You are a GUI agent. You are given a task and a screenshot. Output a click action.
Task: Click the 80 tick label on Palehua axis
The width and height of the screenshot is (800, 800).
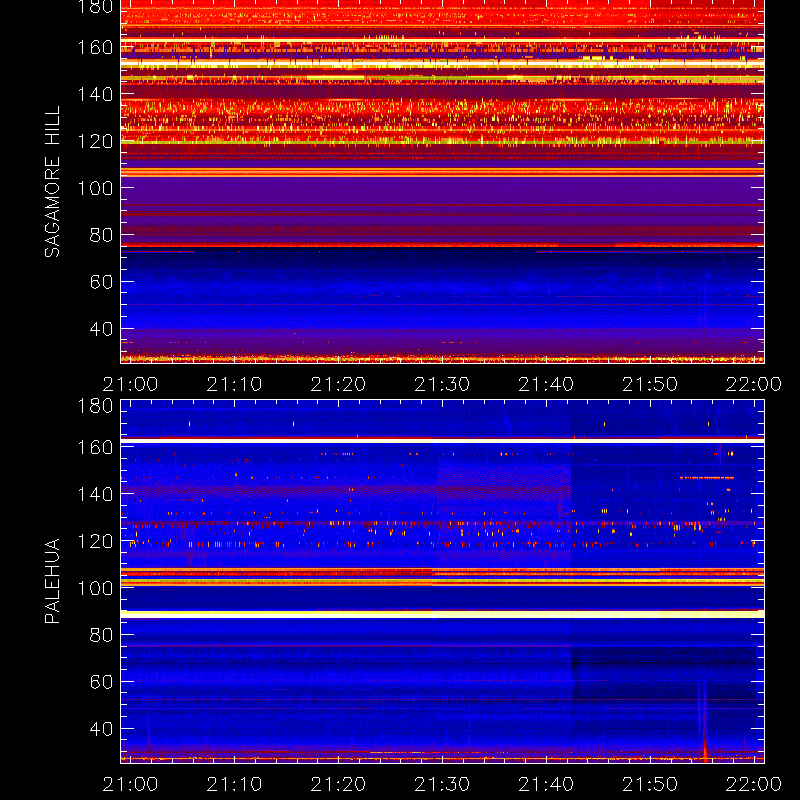(x=101, y=635)
